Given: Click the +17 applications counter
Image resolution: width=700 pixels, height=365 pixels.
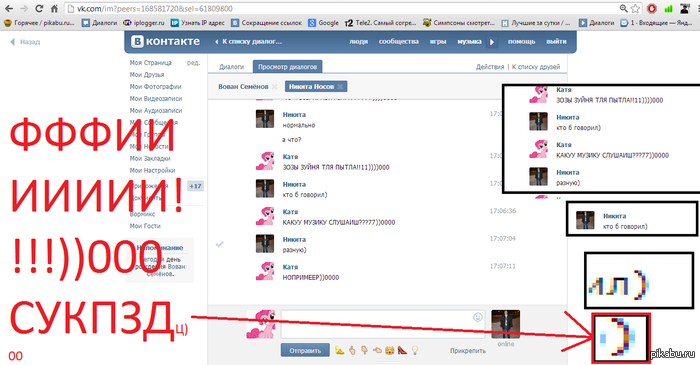Looking at the screenshot, I should [196, 186].
